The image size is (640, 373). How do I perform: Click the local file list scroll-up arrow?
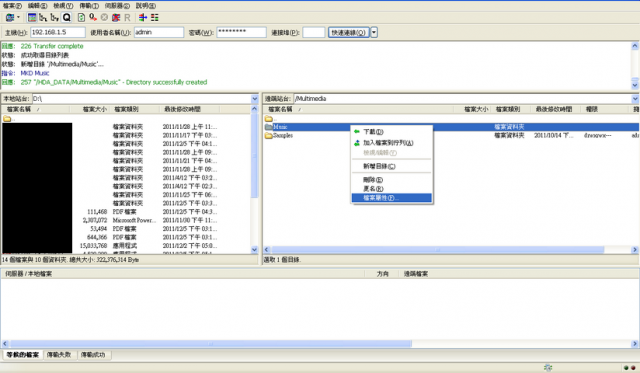pyautogui.click(x=255, y=109)
